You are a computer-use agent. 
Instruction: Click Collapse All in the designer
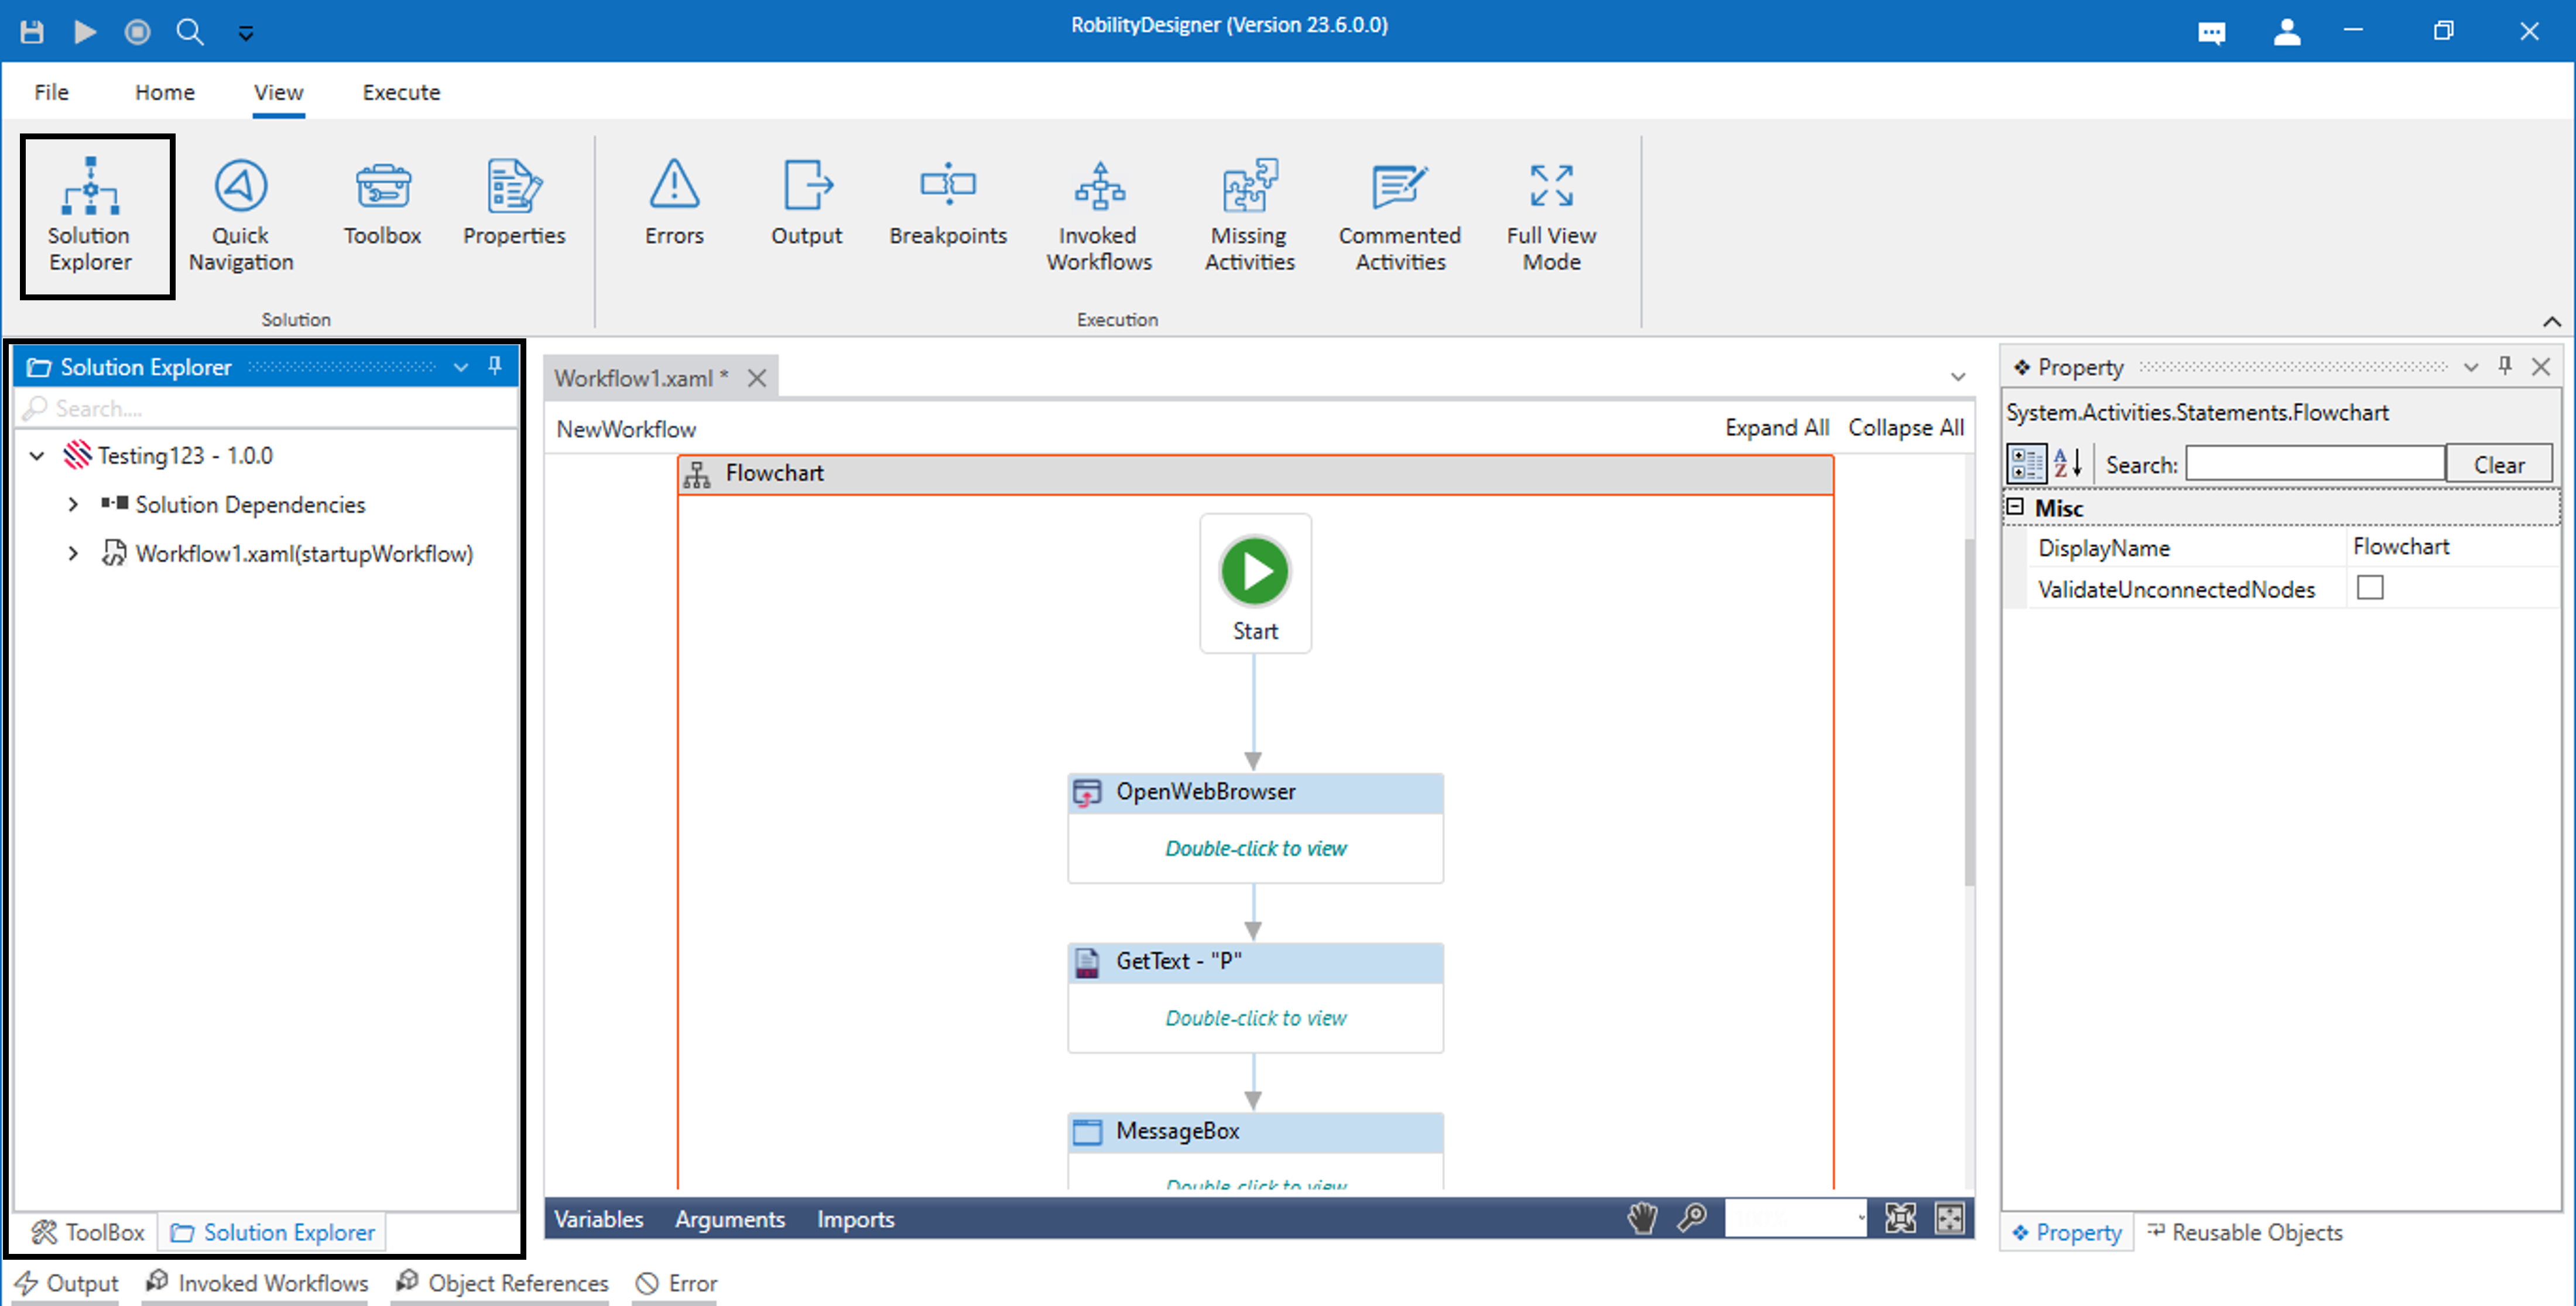(1905, 428)
